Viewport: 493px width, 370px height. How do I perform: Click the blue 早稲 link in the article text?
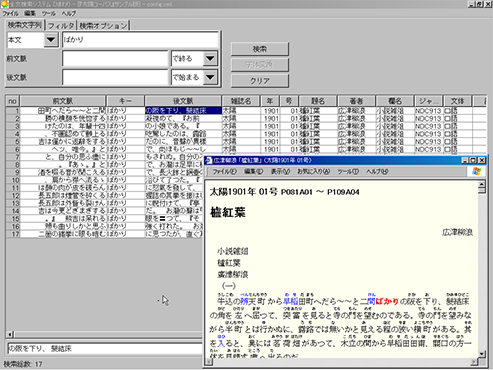(x=290, y=302)
